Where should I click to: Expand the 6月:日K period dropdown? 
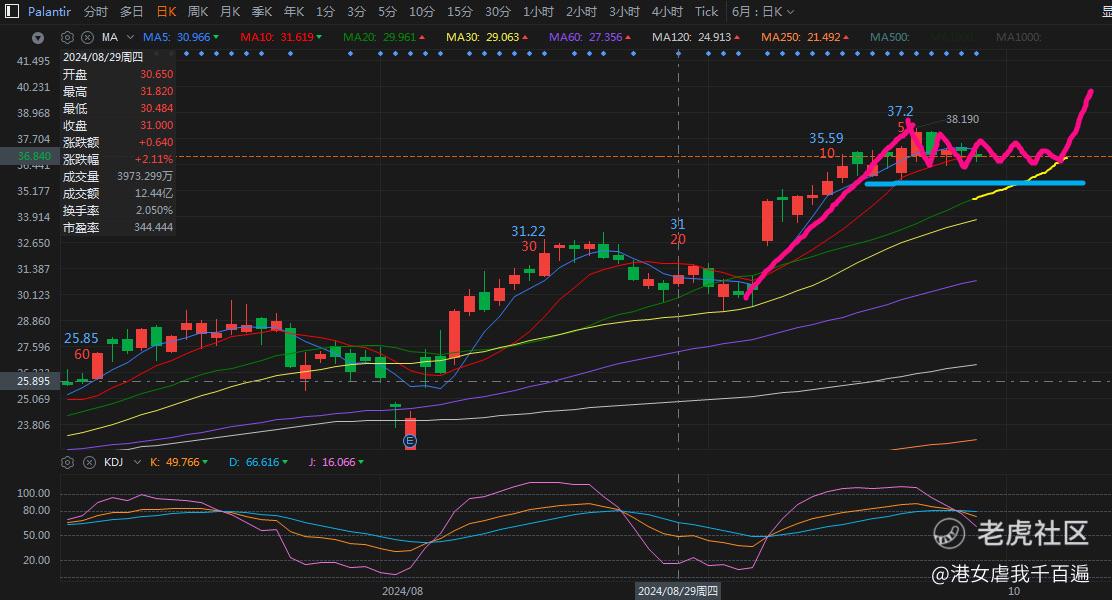(x=762, y=11)
